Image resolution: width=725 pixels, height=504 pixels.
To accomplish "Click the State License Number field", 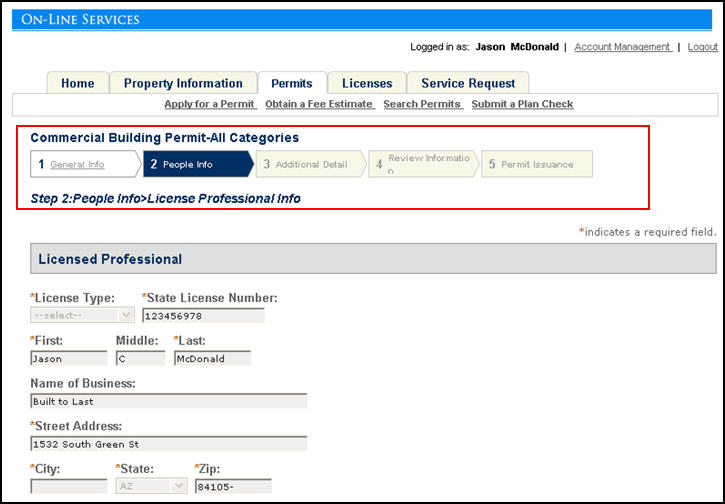I will pyautogui.click(x=203, y=315).
